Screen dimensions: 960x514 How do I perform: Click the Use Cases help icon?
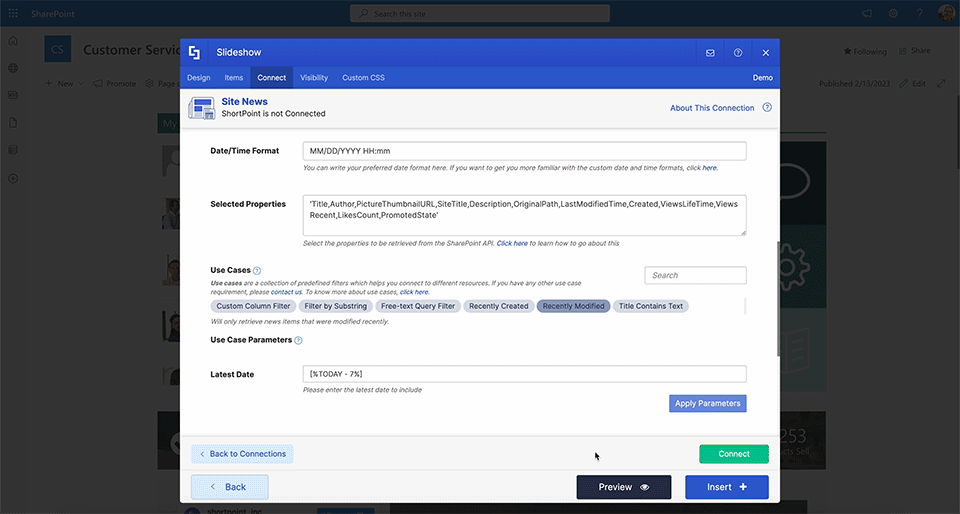coord(257,270)
